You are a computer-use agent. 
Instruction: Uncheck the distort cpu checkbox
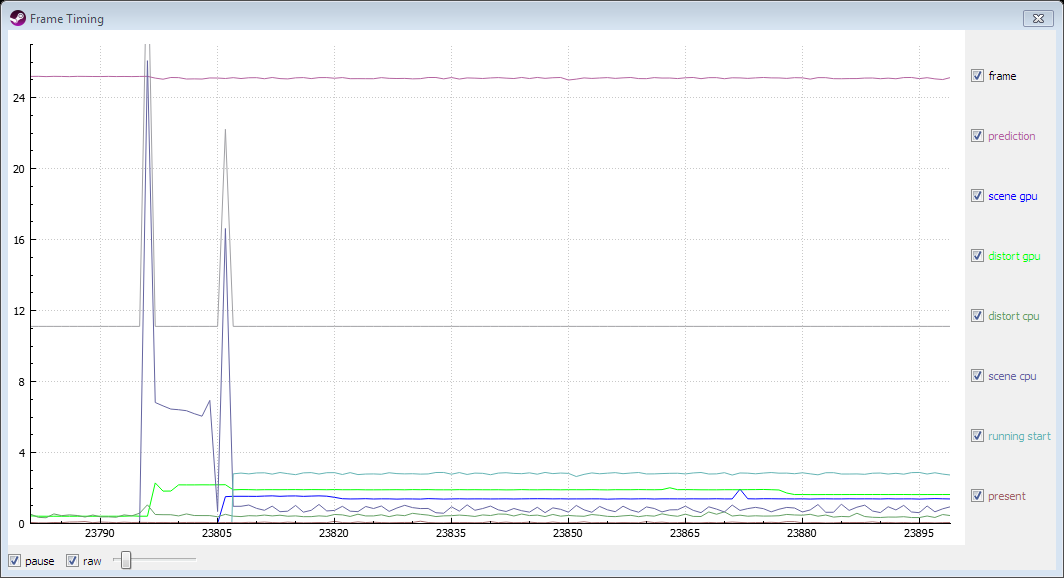[977, 316]
